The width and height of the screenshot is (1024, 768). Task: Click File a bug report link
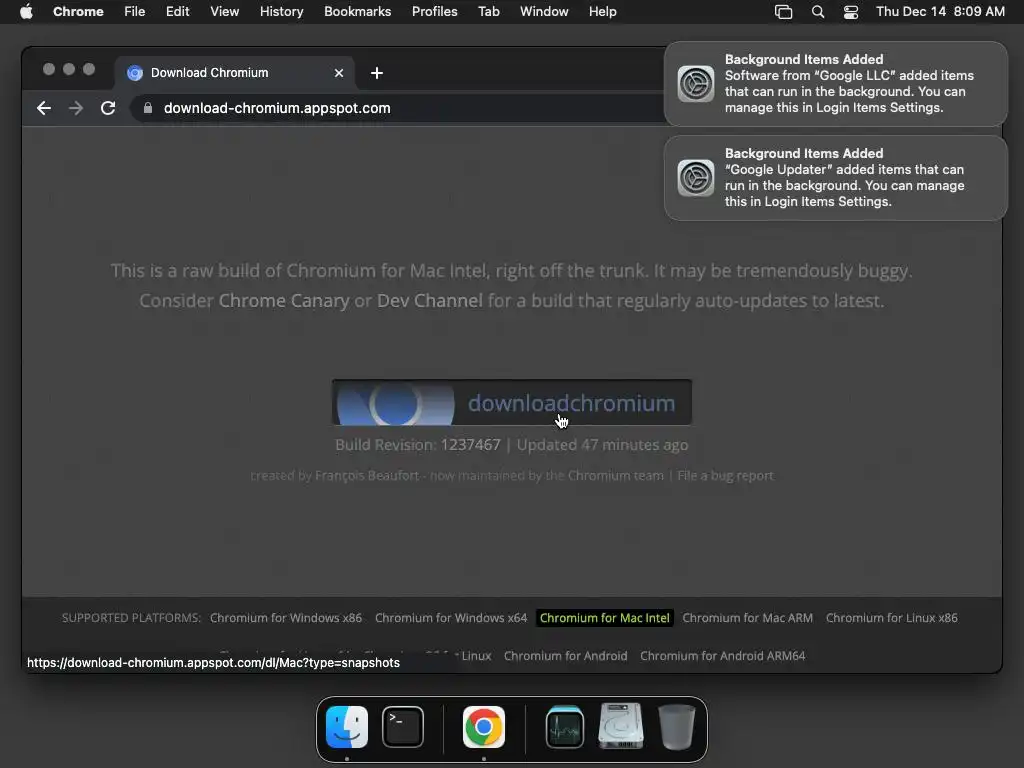tap(725, 475)
